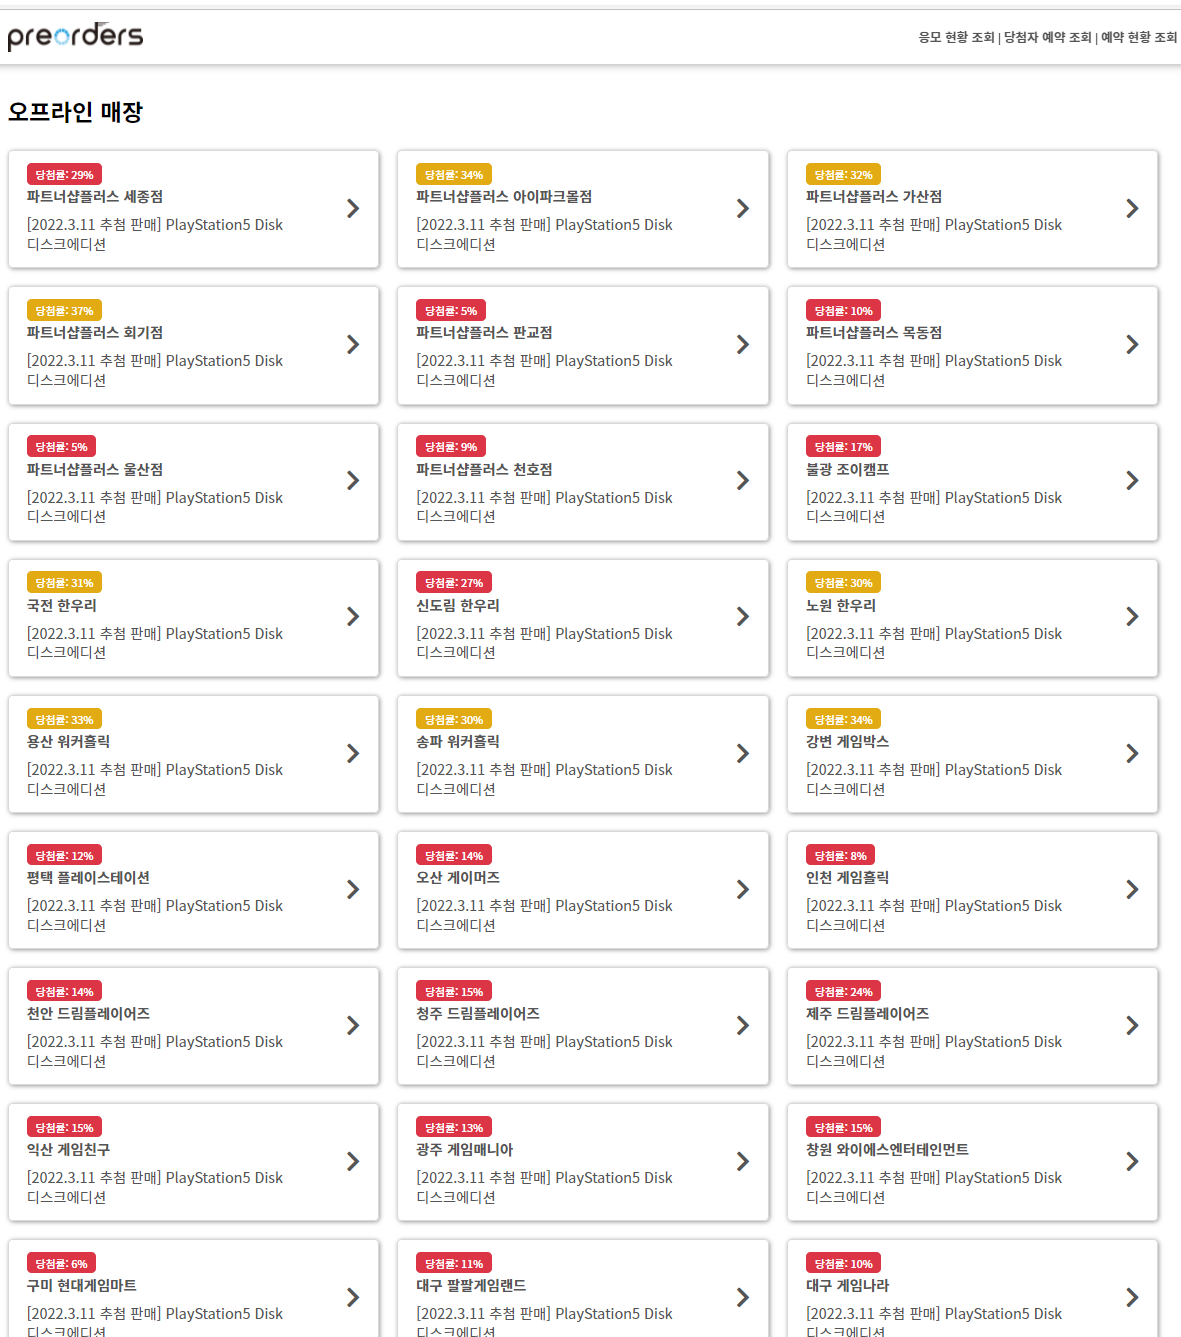The height and width of the screenshot is (1337, 1181).
Task: Select store name 노원 한우리
Action: tap(841, 605)
